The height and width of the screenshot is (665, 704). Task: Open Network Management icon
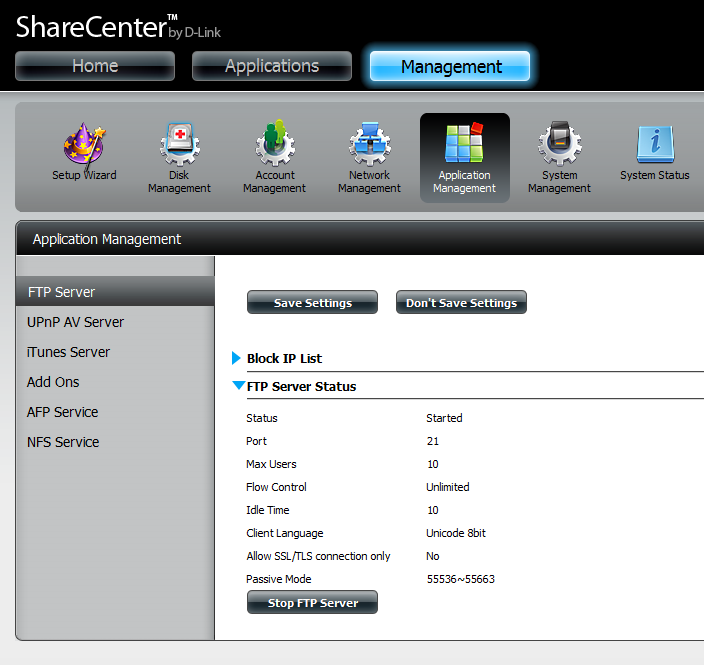[x=370, y=158]
